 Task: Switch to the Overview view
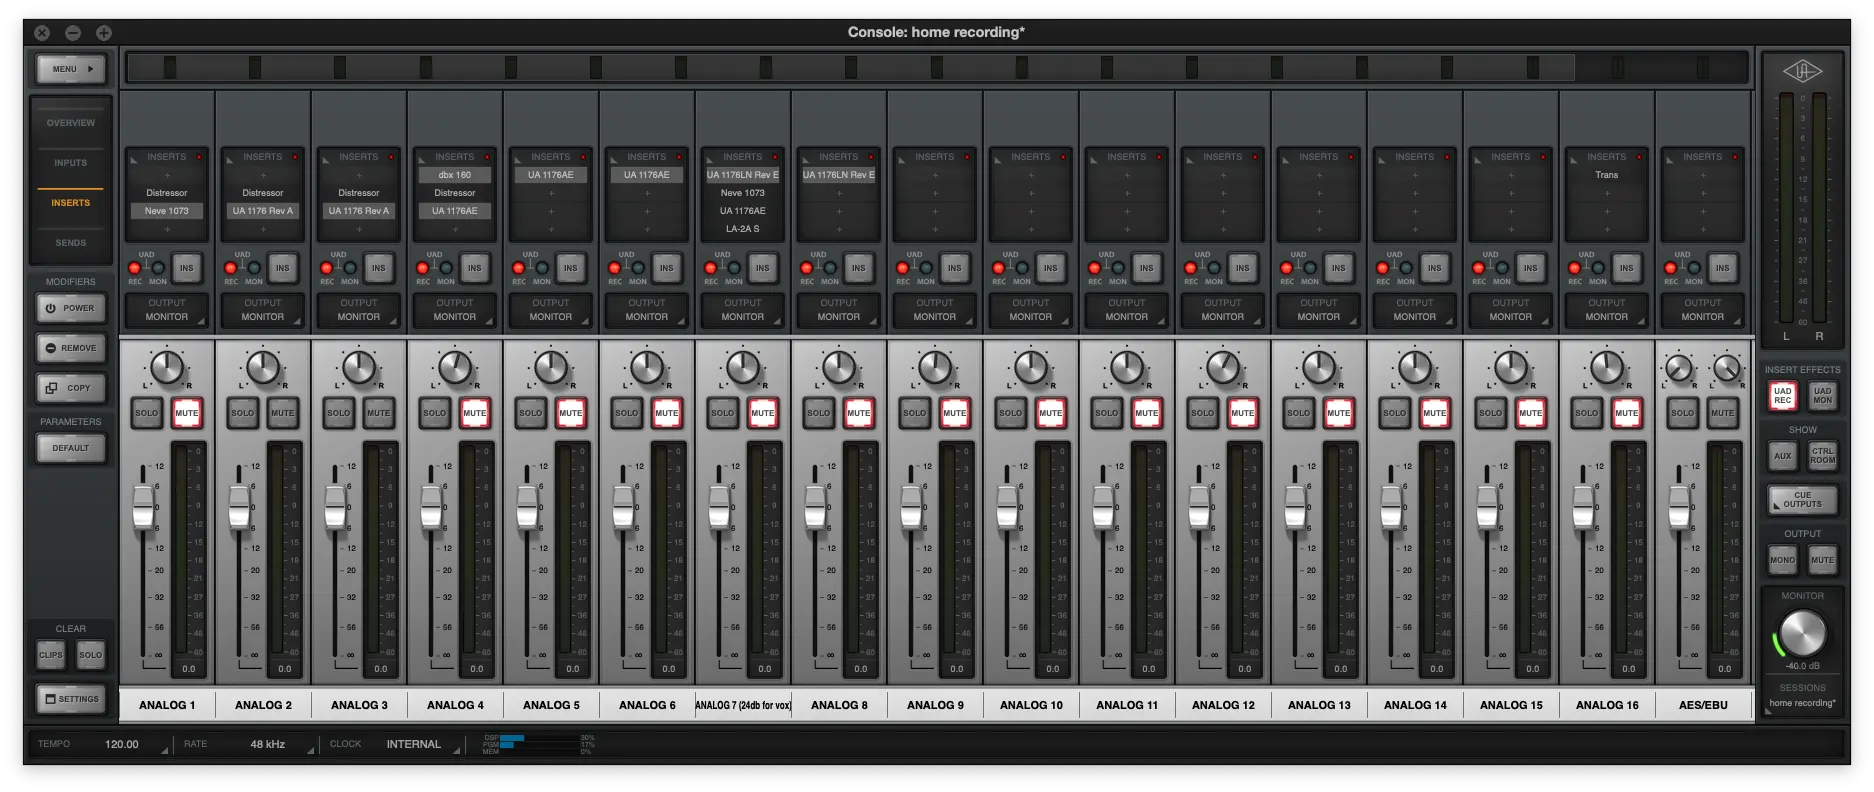pyautogui.click(x=71, y=123)
